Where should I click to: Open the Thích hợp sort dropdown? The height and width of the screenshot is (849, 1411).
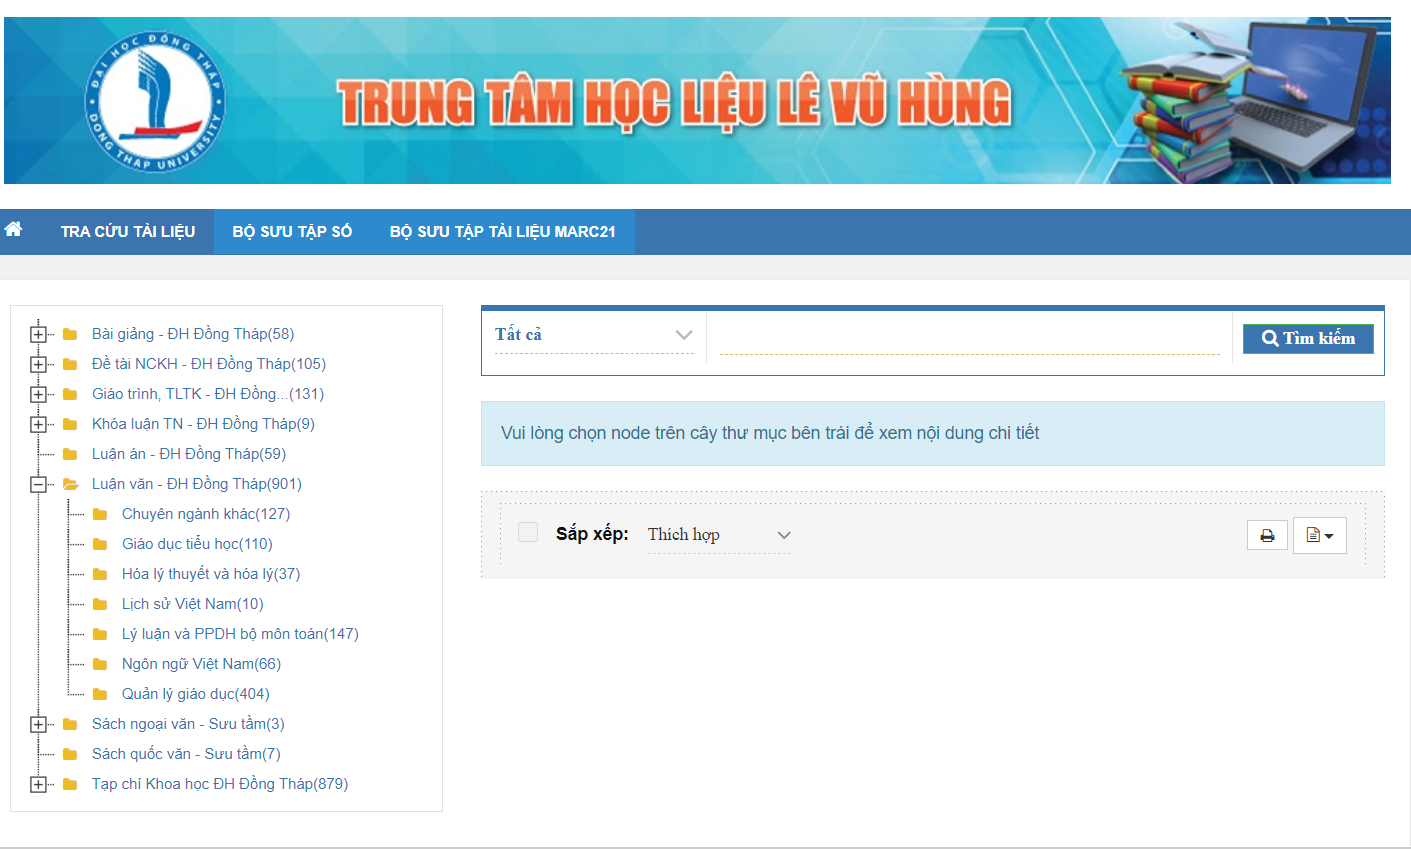(x=718, y=535)
